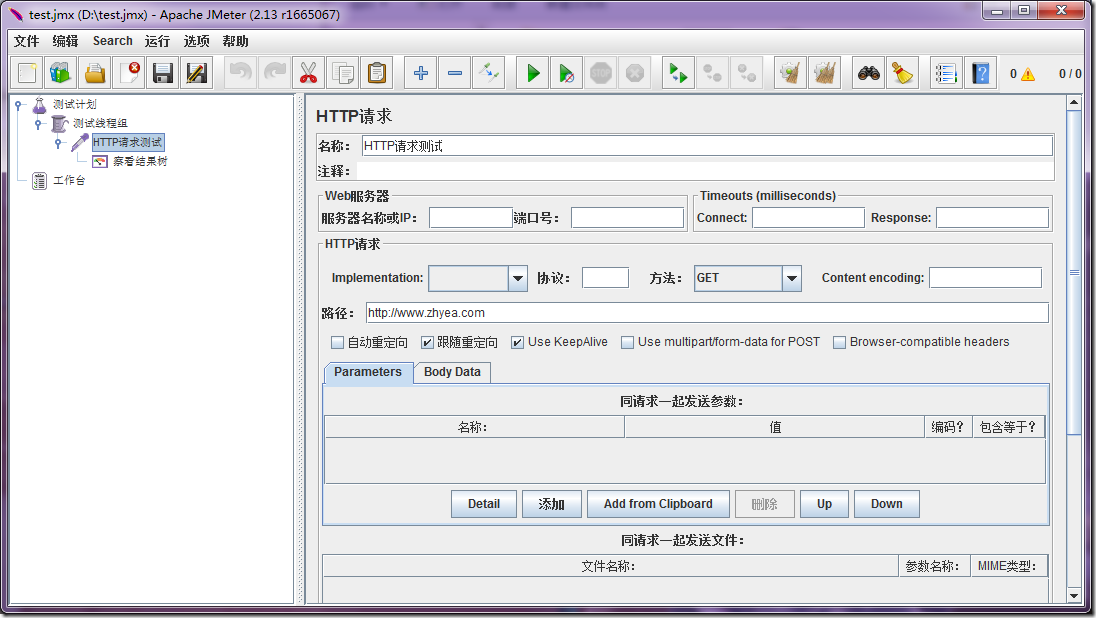This screenshot has height=618, width=1096.
Task: Enable the 自动重定向 checkbox
Action: pyautogui.click(x=338, y=343)
